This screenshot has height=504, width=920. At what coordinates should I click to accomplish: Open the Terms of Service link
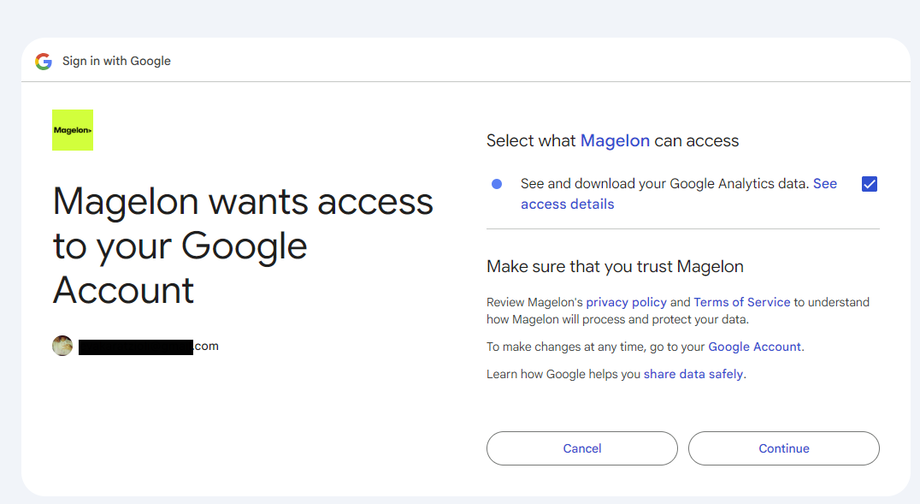click(742, 302)
